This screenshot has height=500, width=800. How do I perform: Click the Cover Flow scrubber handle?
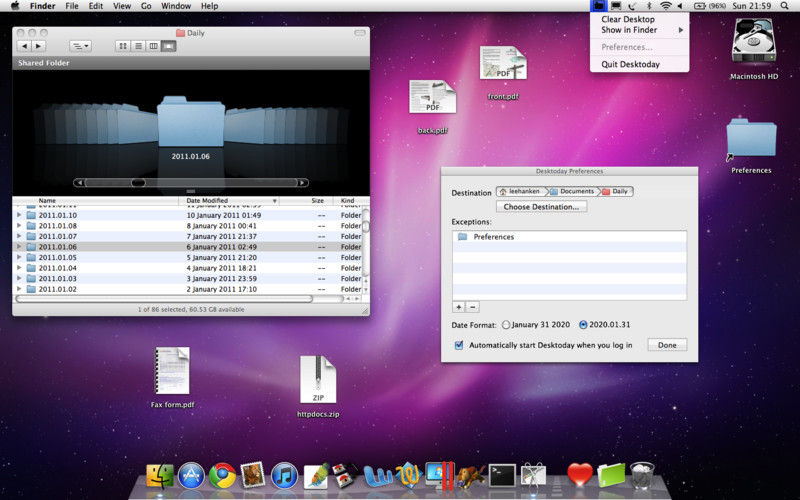tap(138, 183)
